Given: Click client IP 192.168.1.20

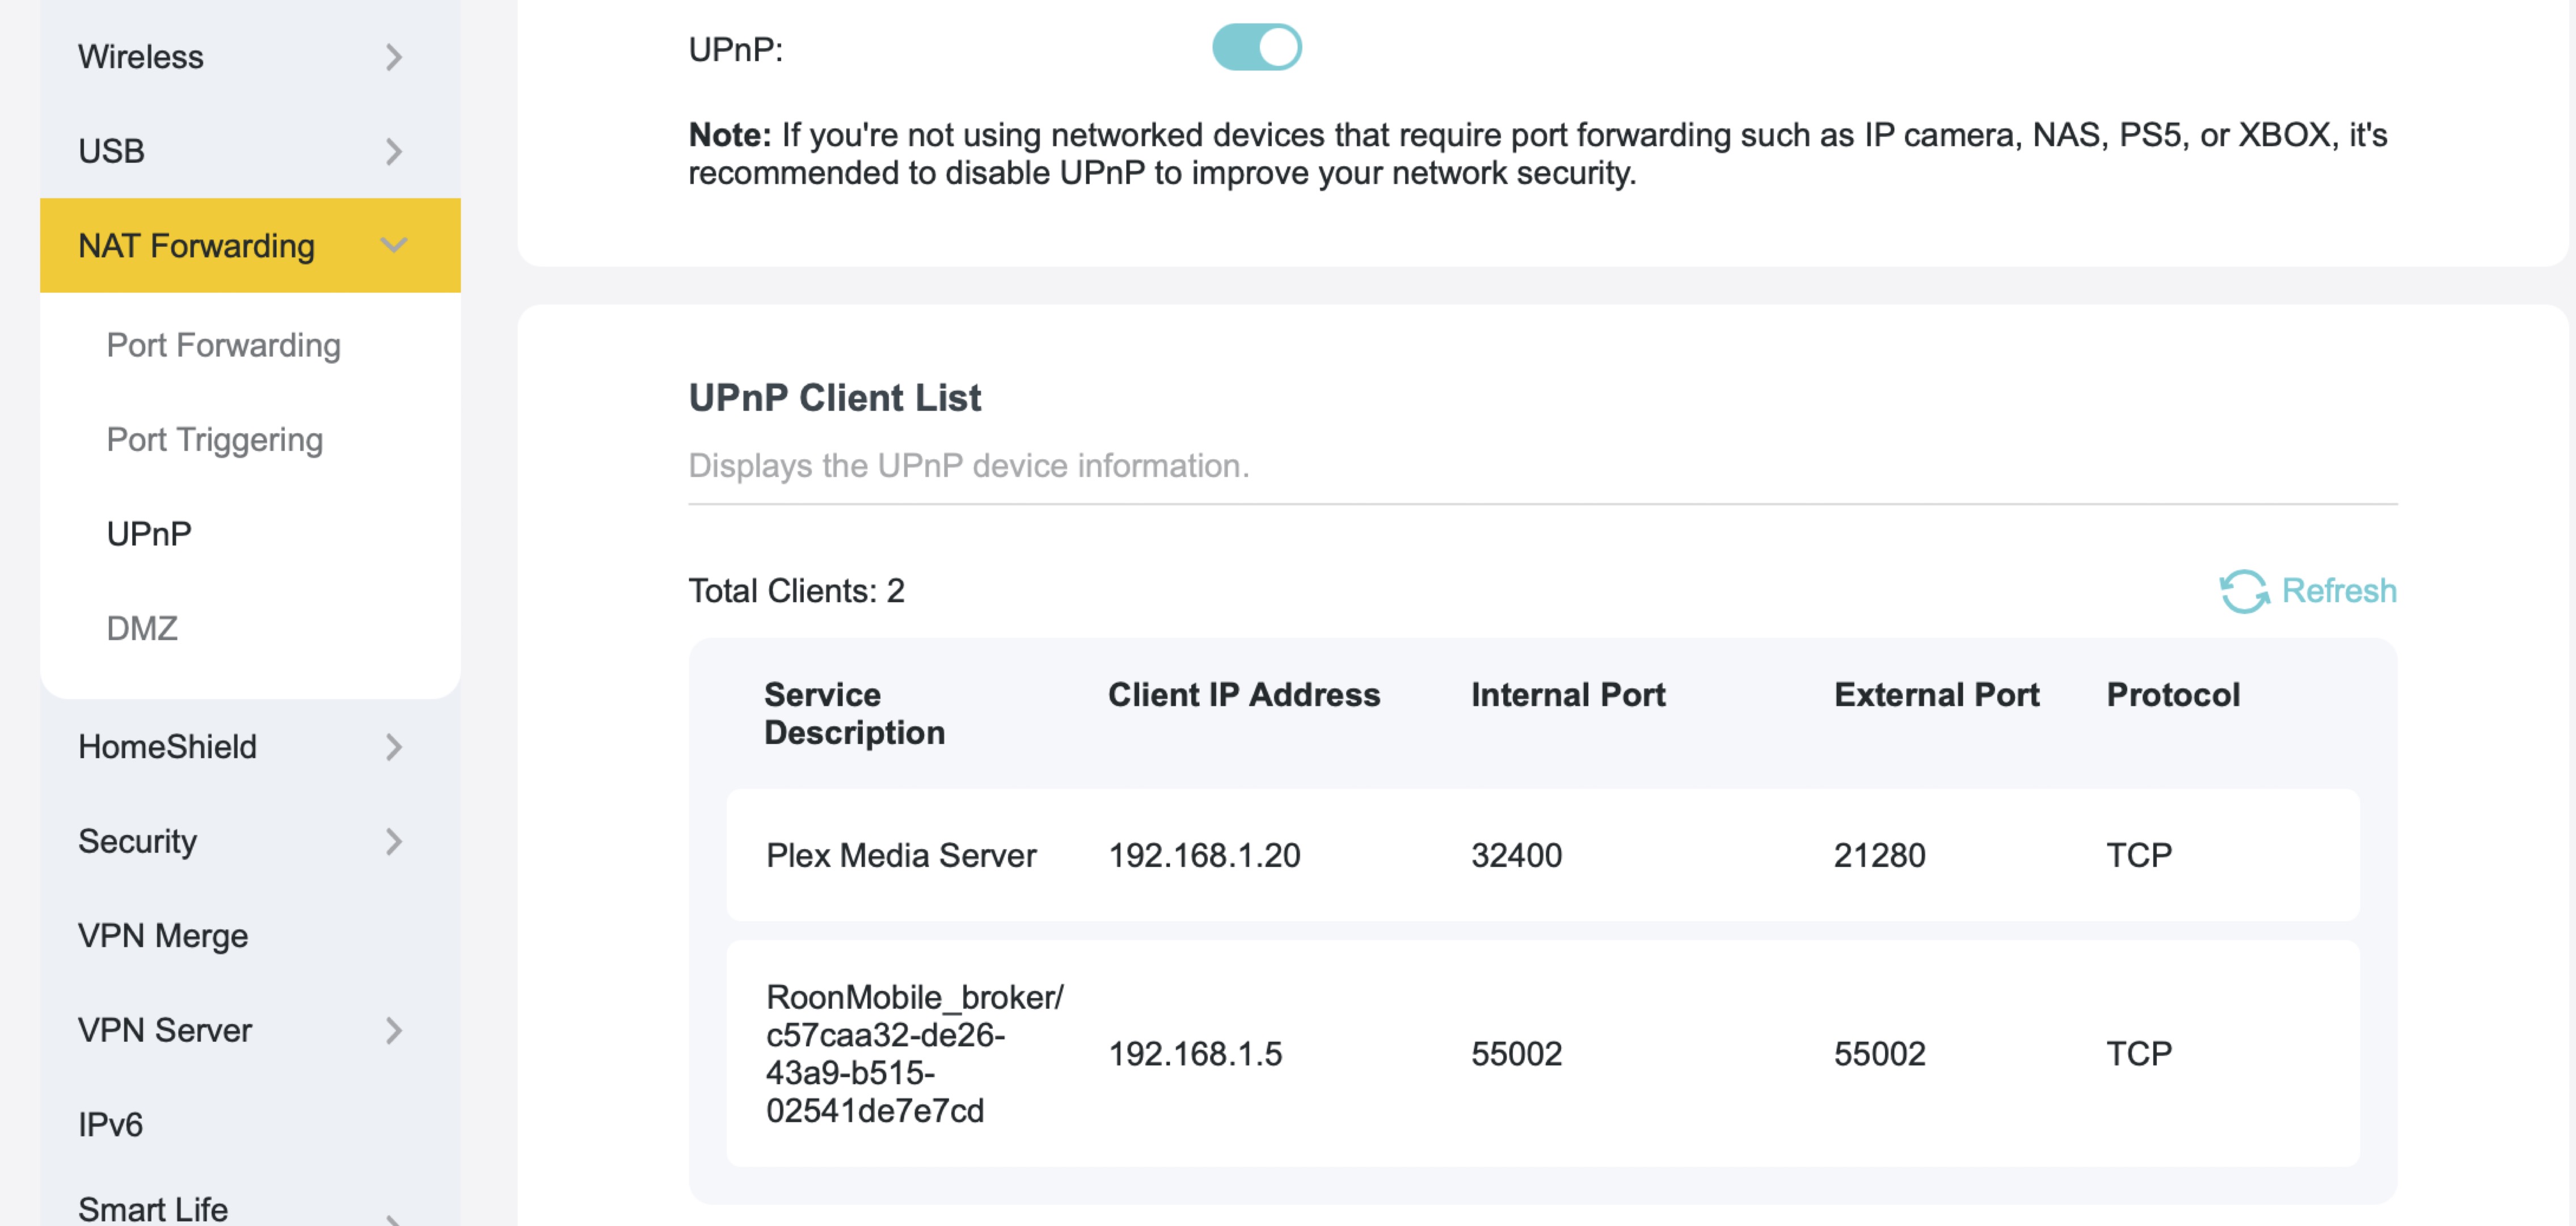Looking at the screenshot, I should 1204,855.
